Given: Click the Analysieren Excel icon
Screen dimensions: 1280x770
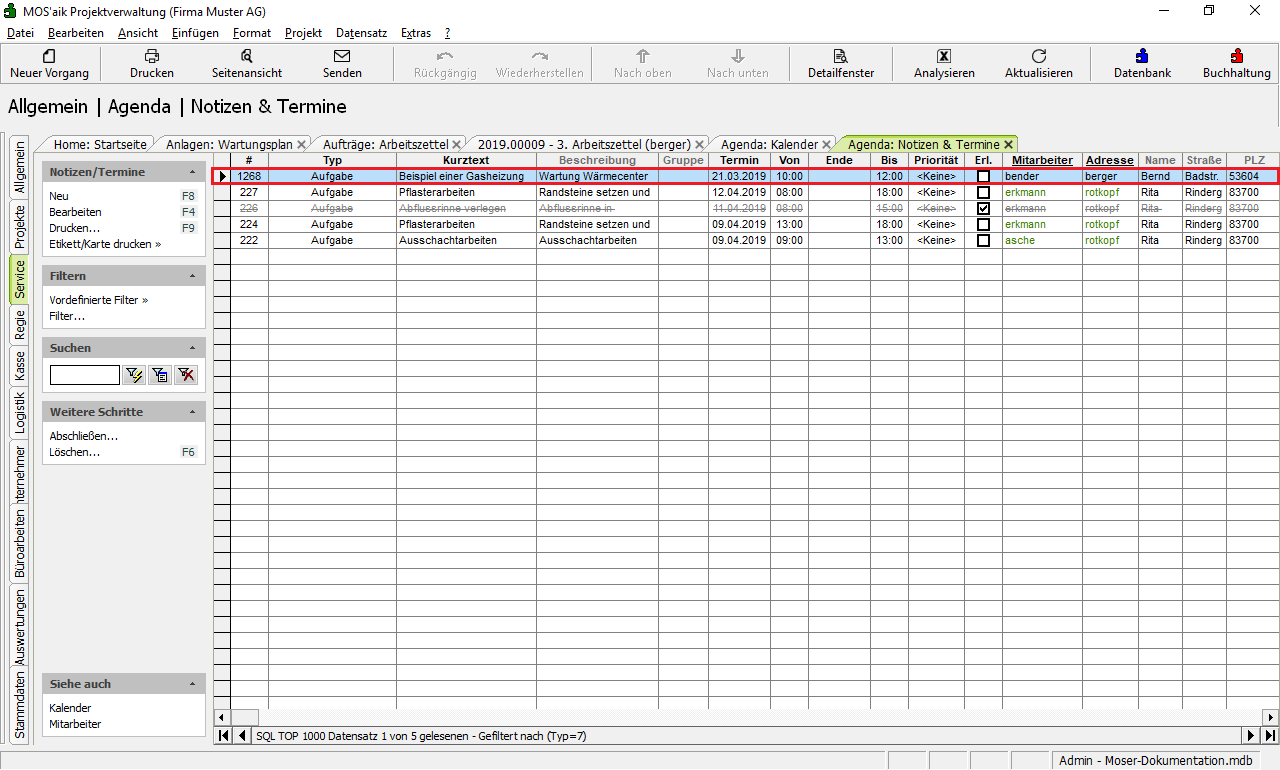Looking at the screenshot, I should pos(943,57).
